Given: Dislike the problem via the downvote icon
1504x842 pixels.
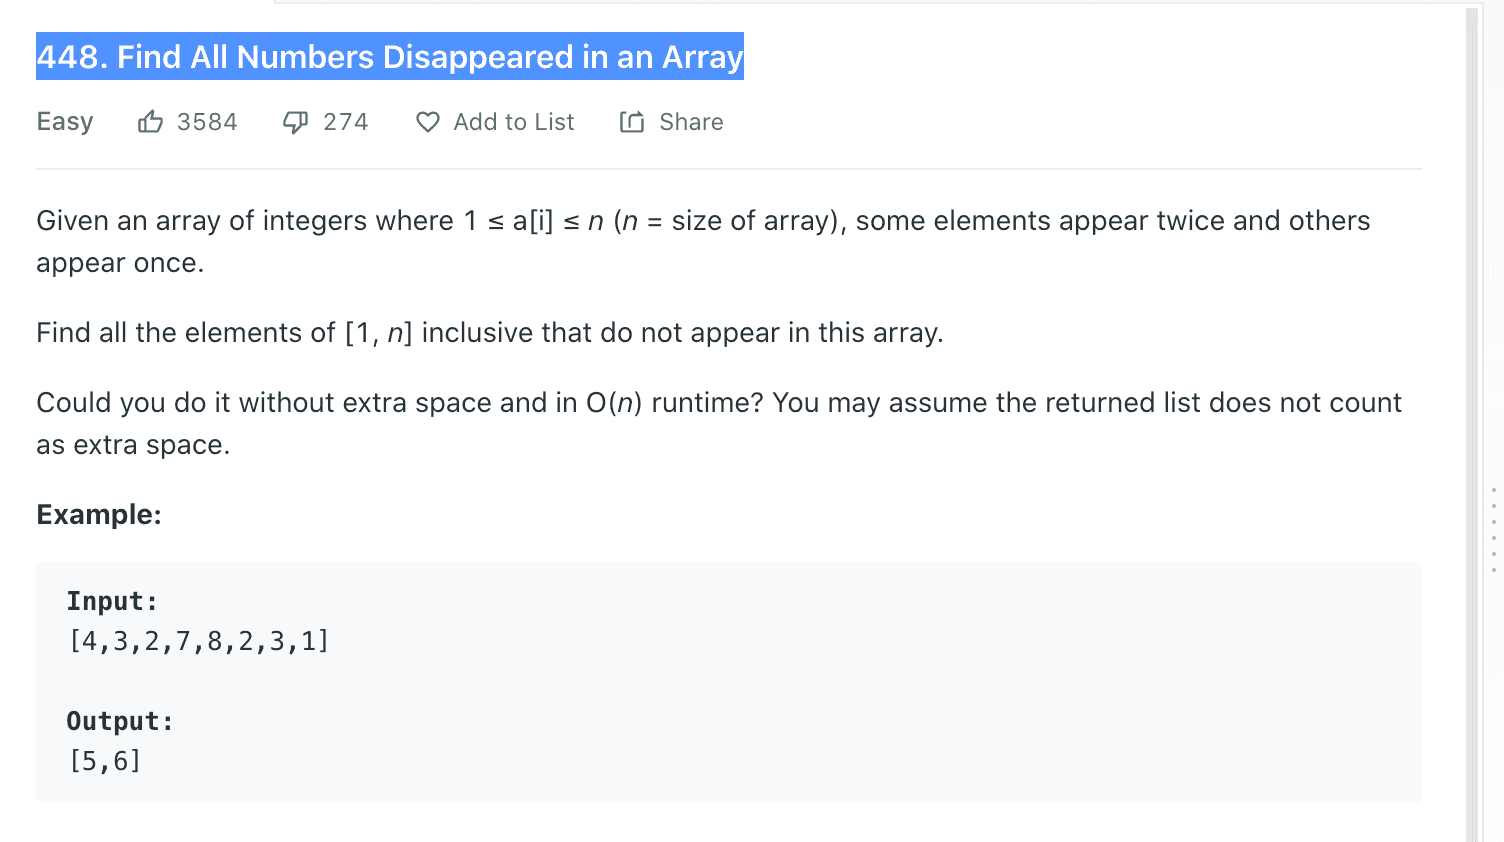Looking at the screenshot, I should (294, 121).
